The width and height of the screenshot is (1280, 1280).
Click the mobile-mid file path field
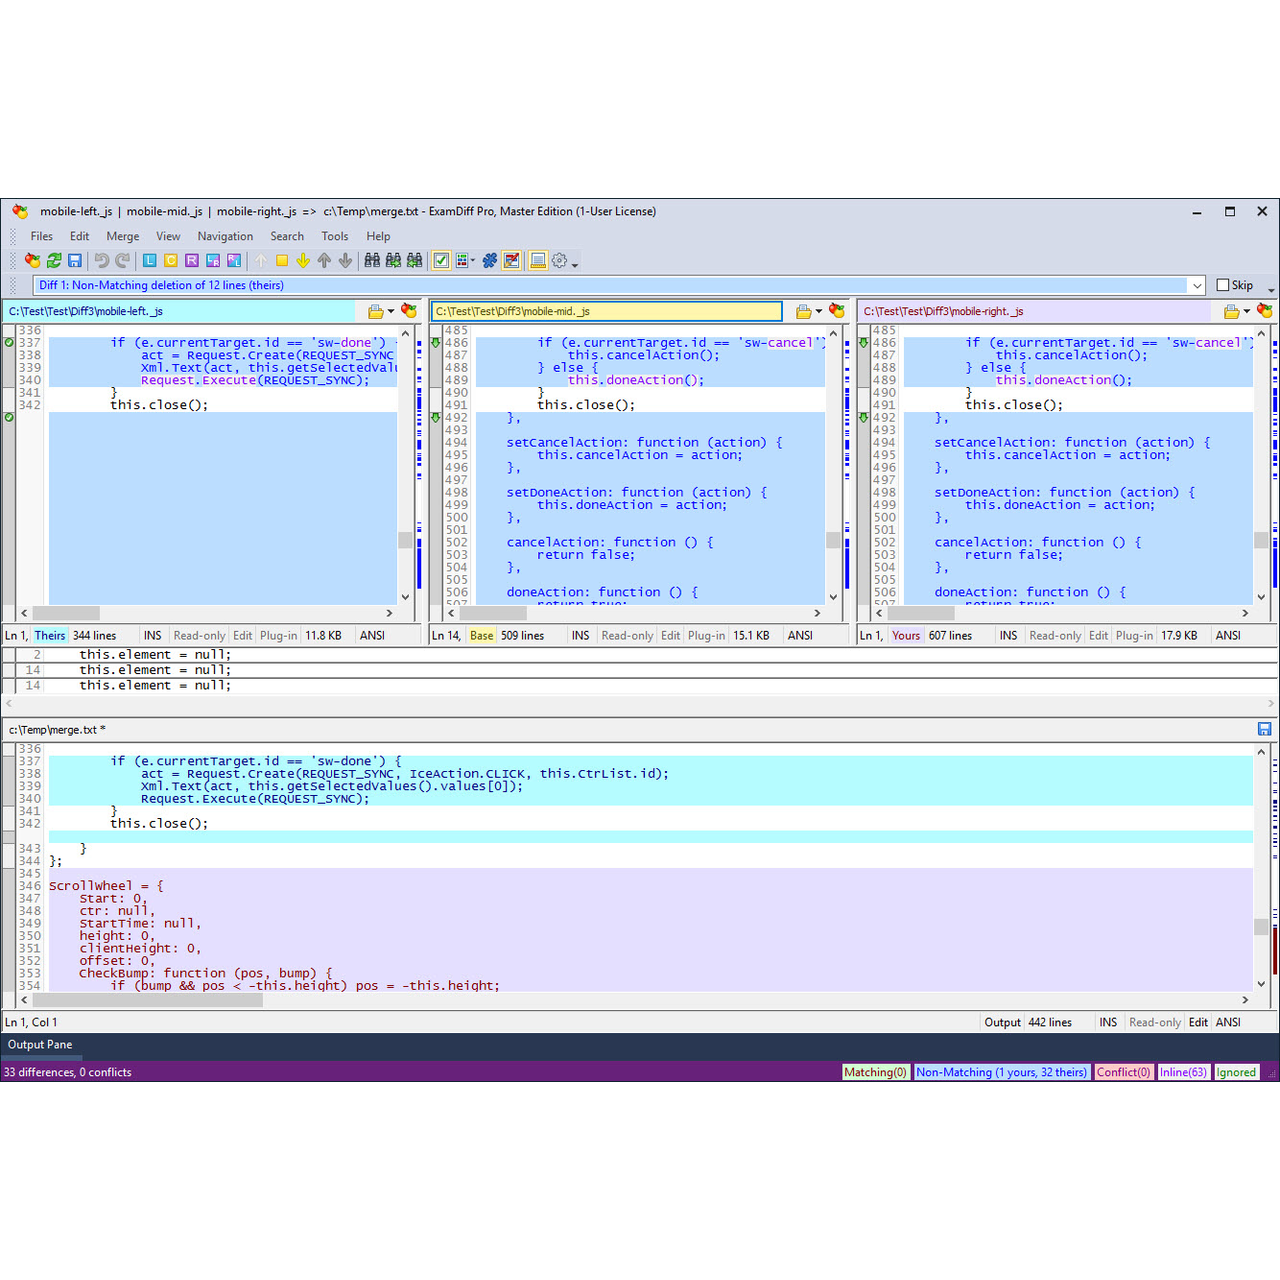[607, 312]
